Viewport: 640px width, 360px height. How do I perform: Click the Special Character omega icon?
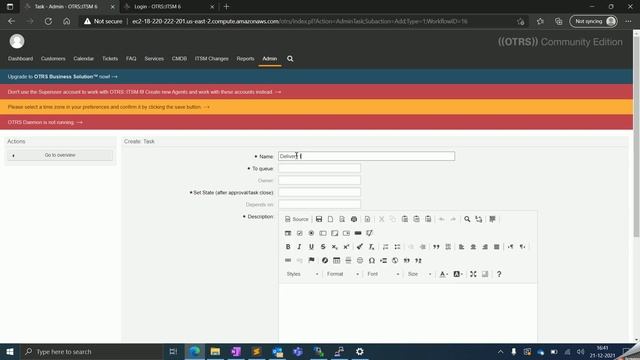click(x=371, y=260)
